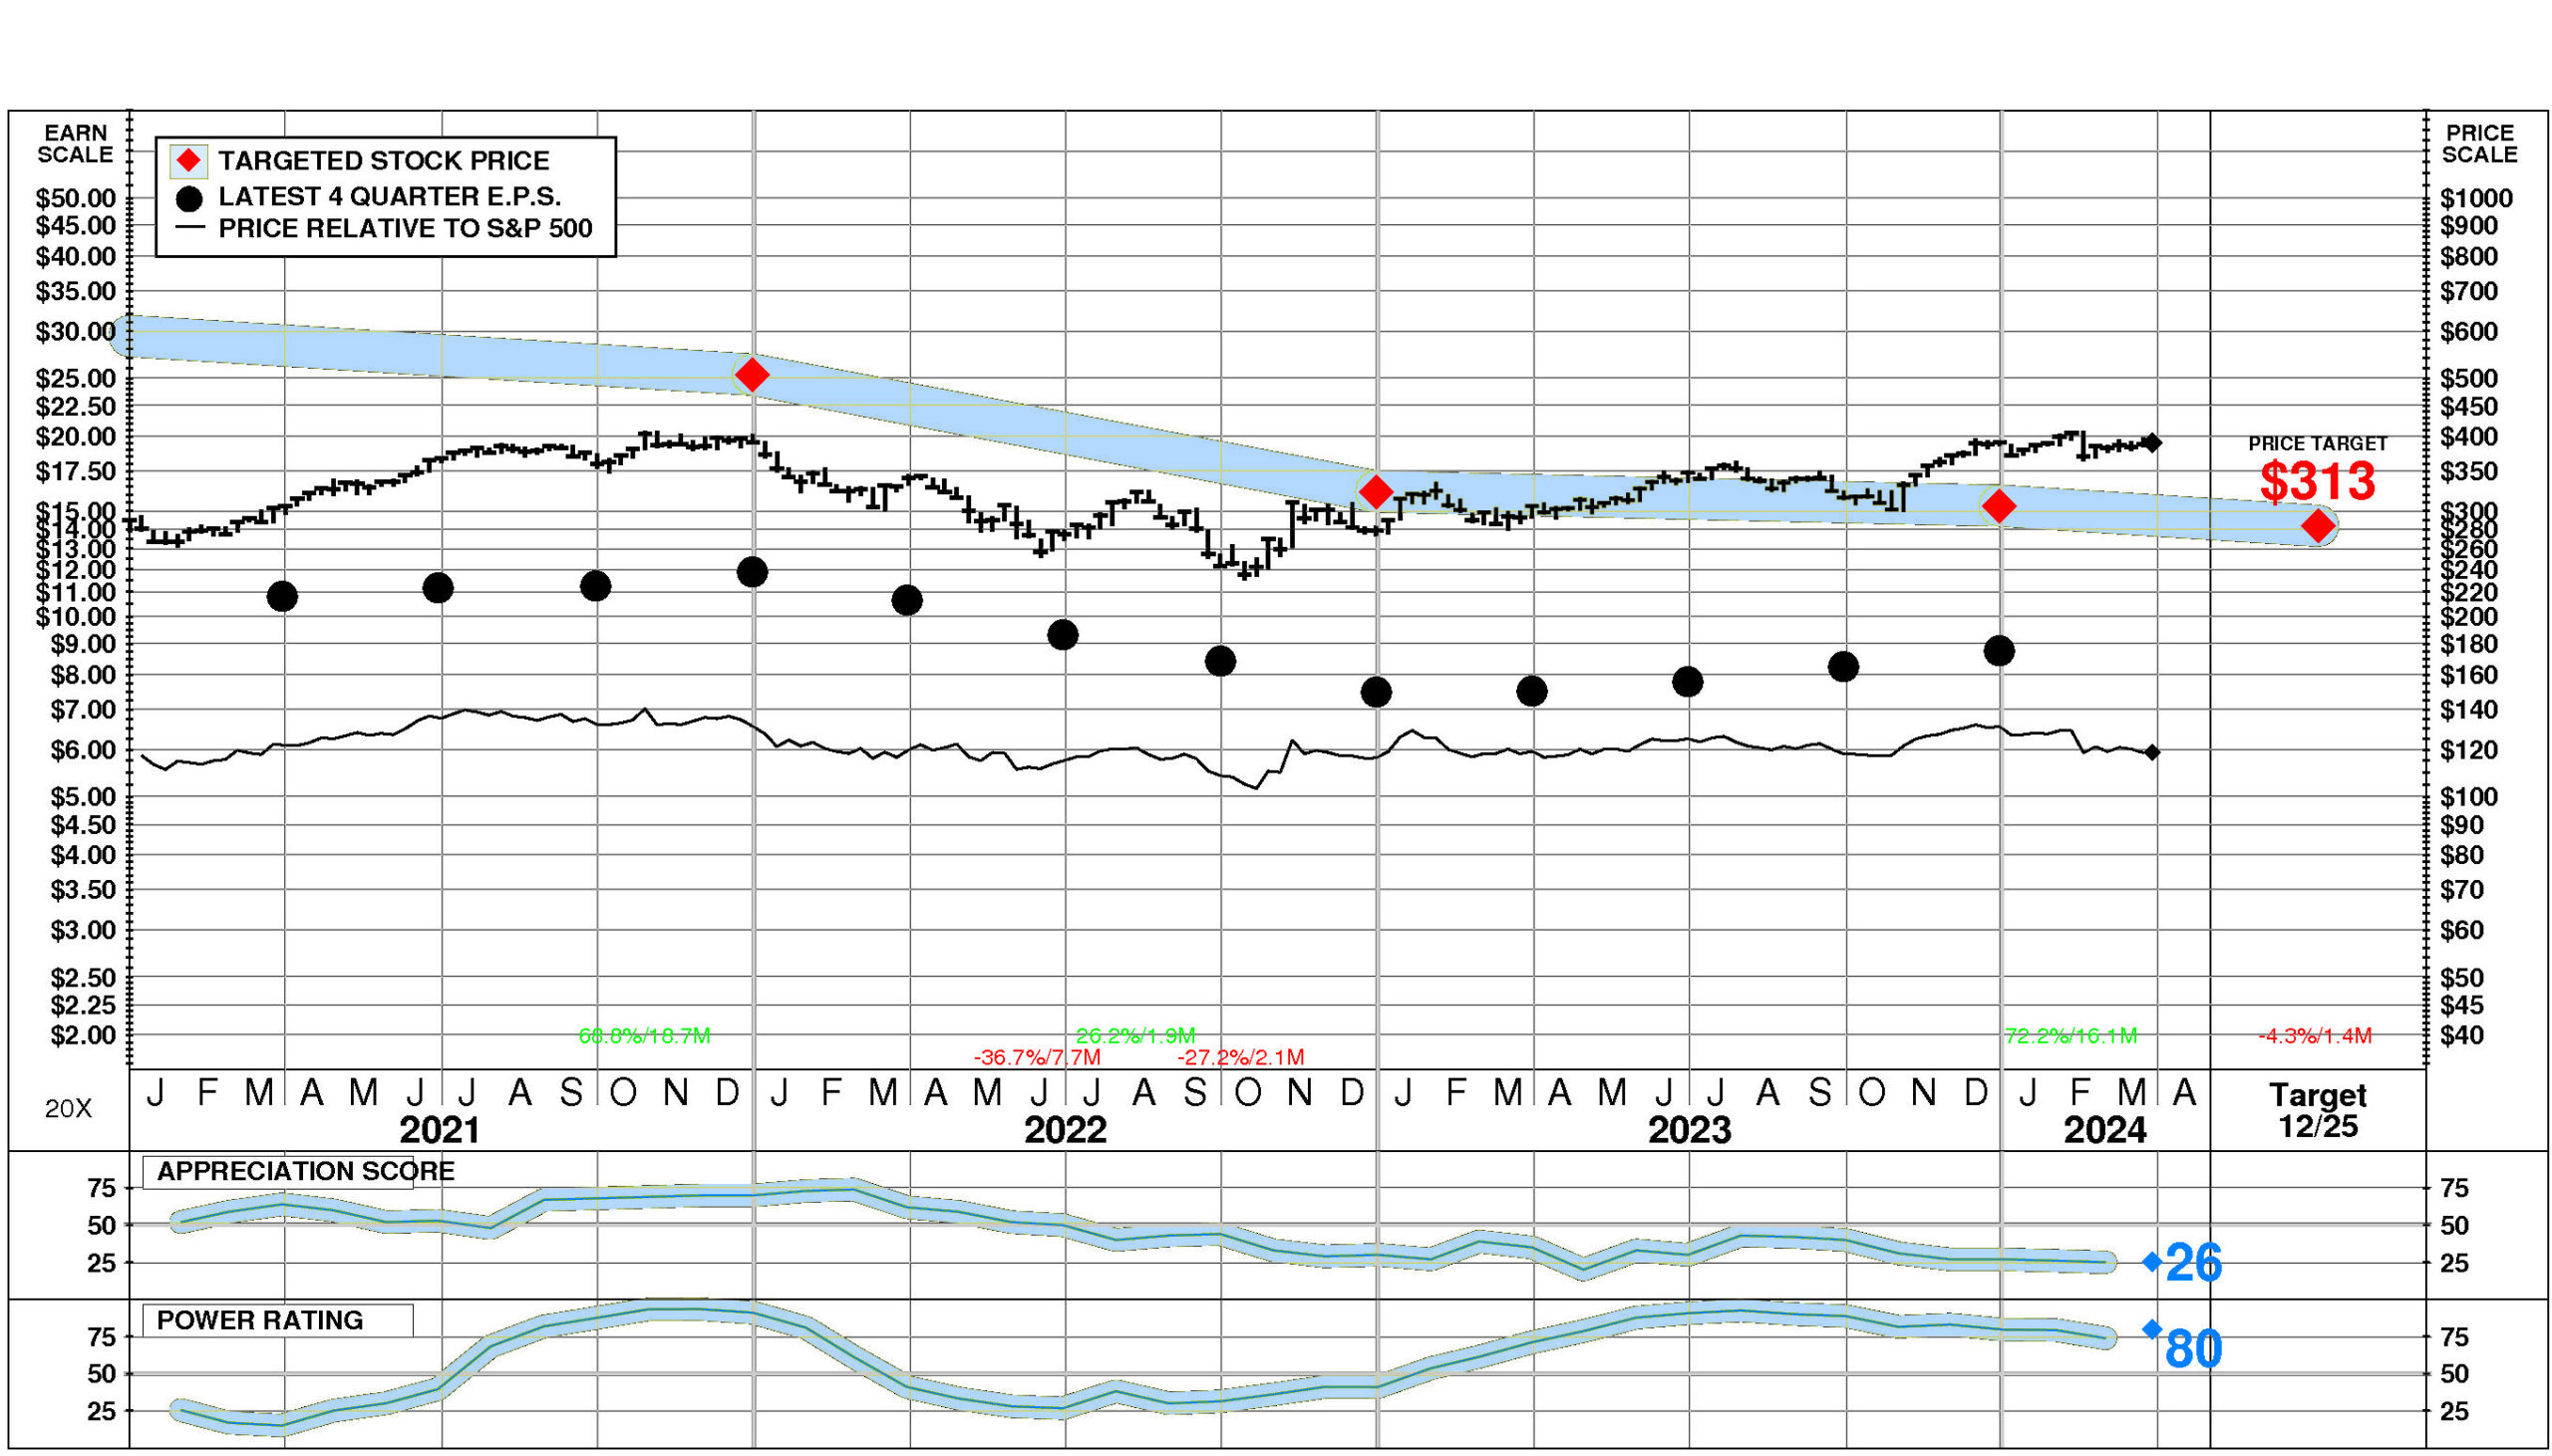The width and height of the screenshot is (2552, 1456).
Task: Click the green 68.8%/18.7M annotation
Action: [644, 1036]
